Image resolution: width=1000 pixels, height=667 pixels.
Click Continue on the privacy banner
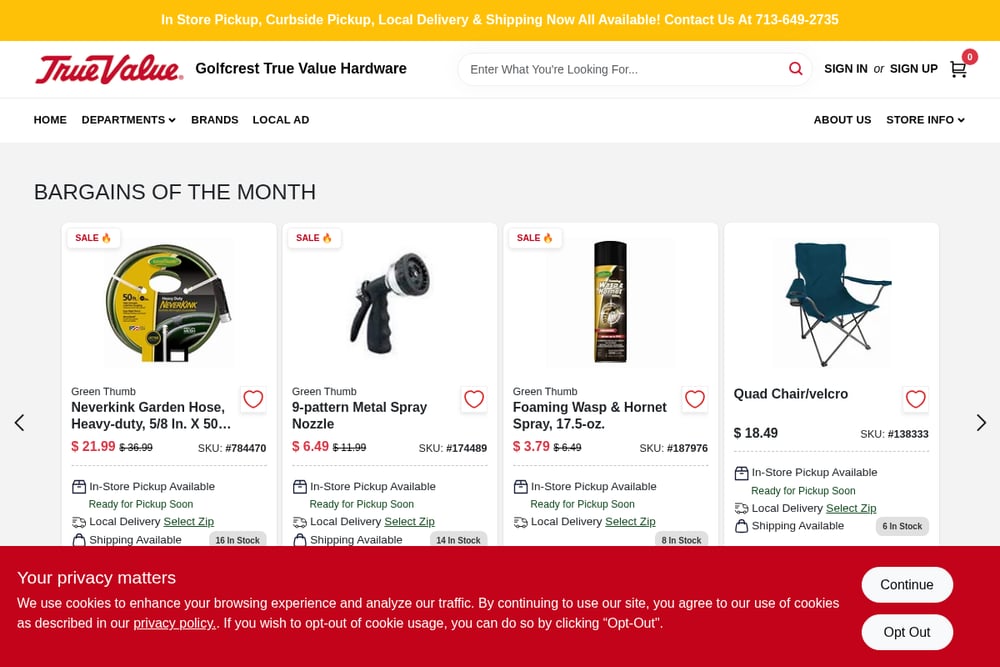pyautogui.click(x=907, y=585)
